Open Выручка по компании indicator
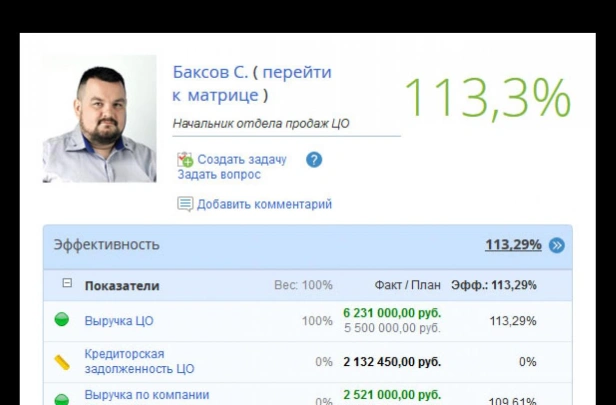This screenshot has width=616, height=405. click(x=147, y=395)
